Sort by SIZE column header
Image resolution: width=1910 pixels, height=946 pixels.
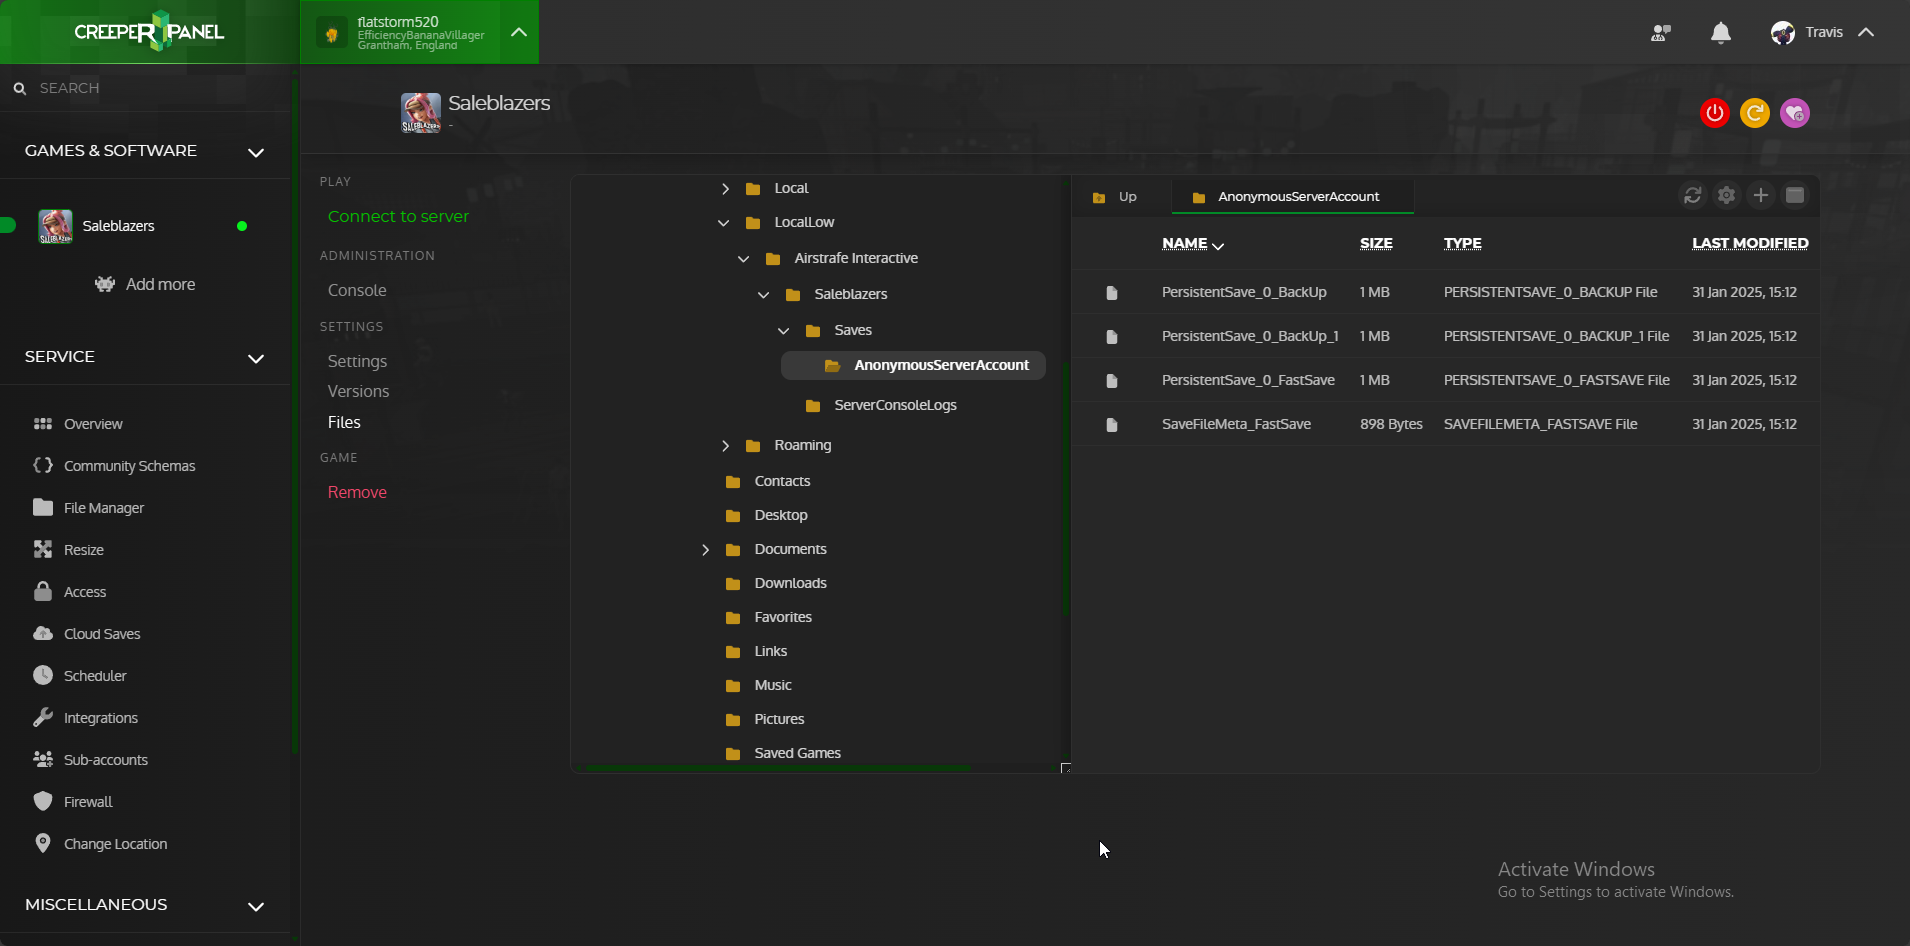tap(1376, 243)
